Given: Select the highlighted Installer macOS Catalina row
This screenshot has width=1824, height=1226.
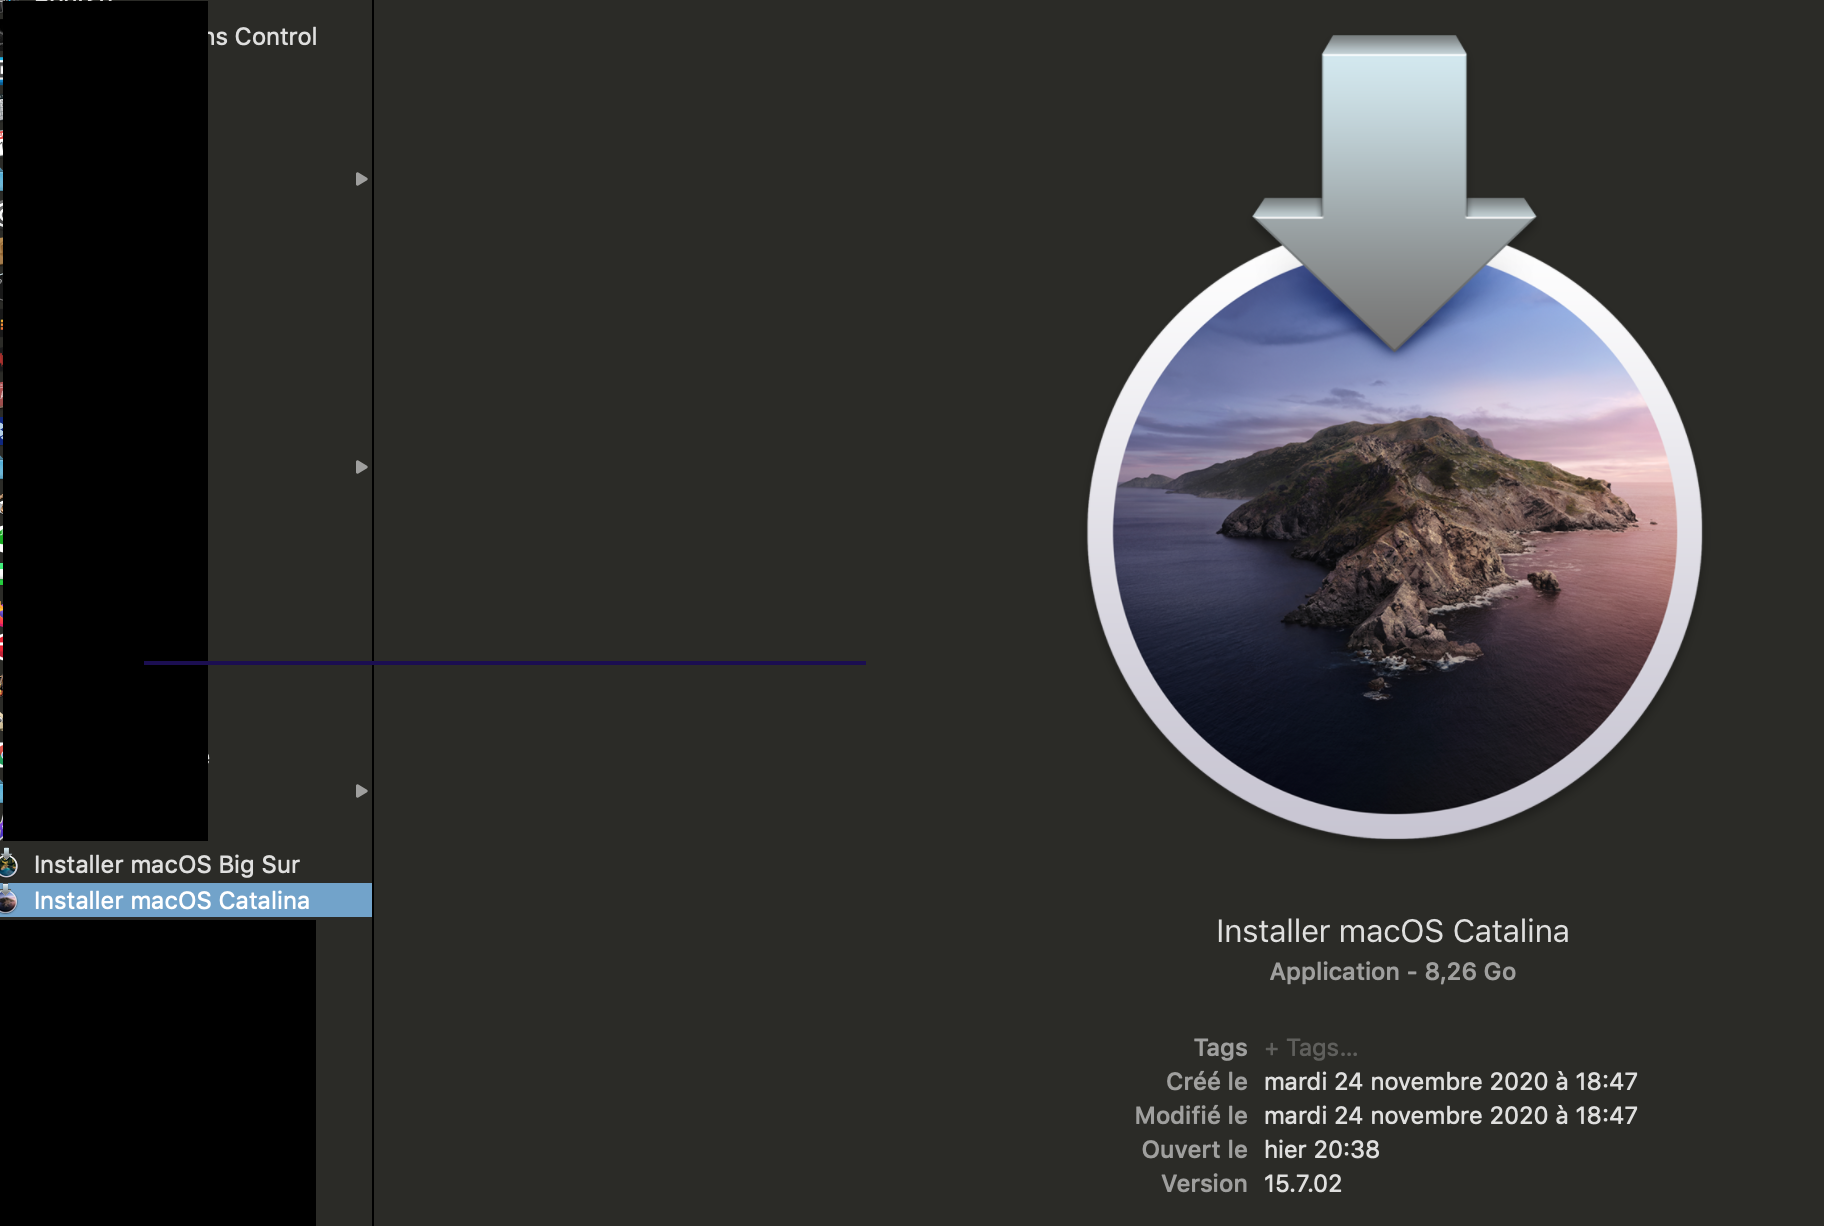Looking at the screenshot, I should click(x=173, y=900).
